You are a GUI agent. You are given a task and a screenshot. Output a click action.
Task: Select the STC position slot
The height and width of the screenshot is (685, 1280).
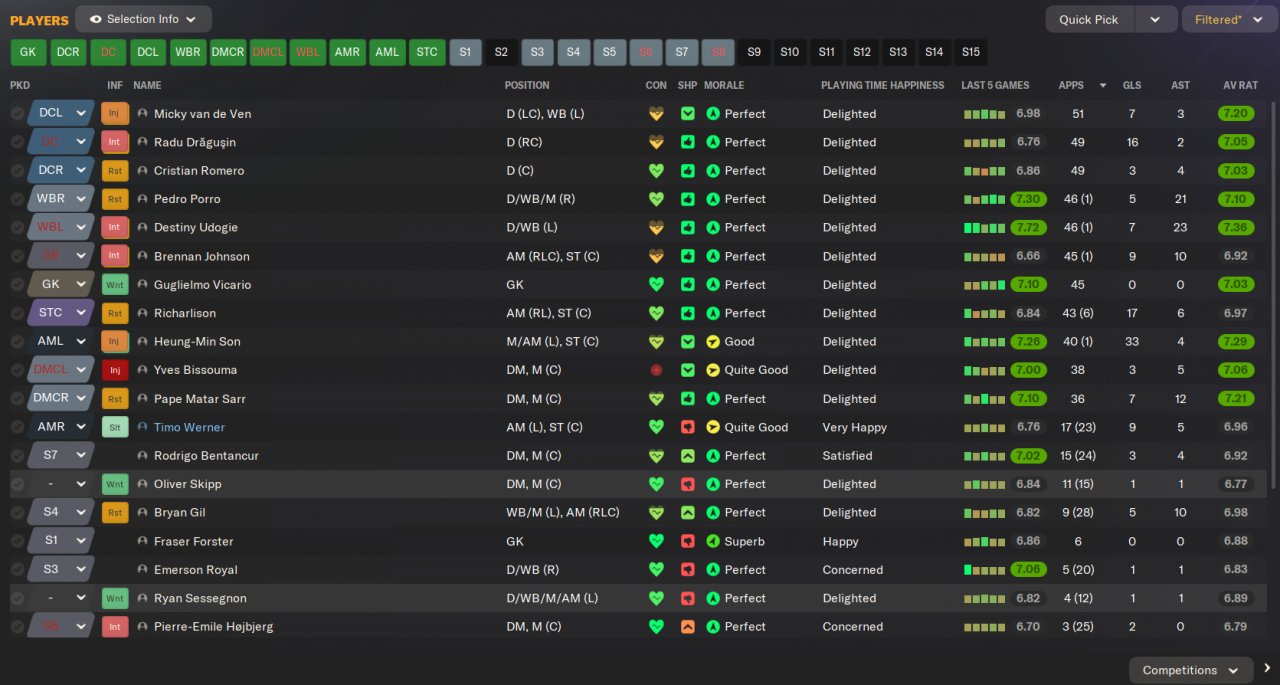[x=427, y=52]
